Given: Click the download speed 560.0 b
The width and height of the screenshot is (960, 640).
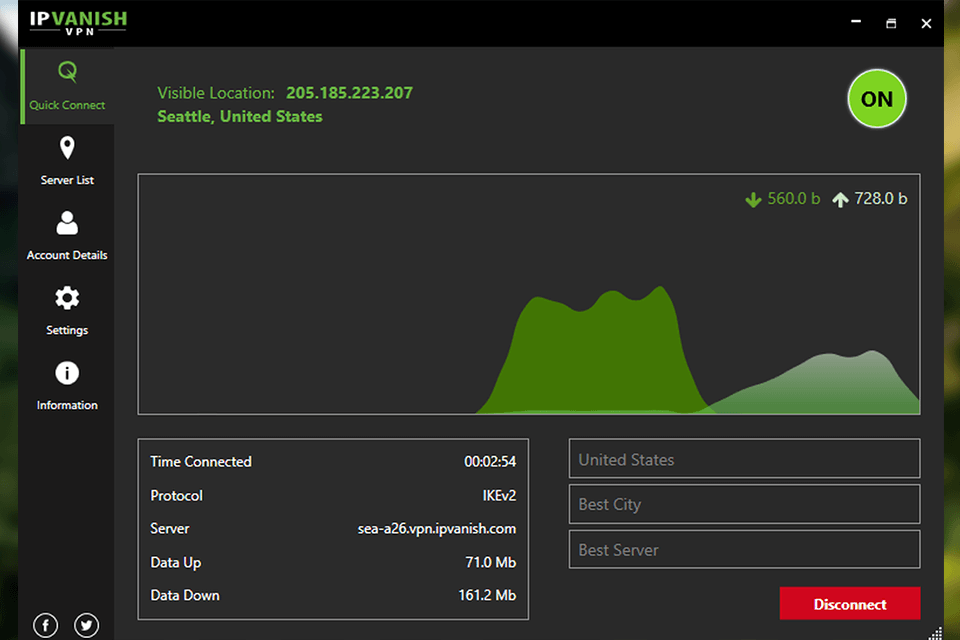Looking at the screenshot, I should [793, 198].
